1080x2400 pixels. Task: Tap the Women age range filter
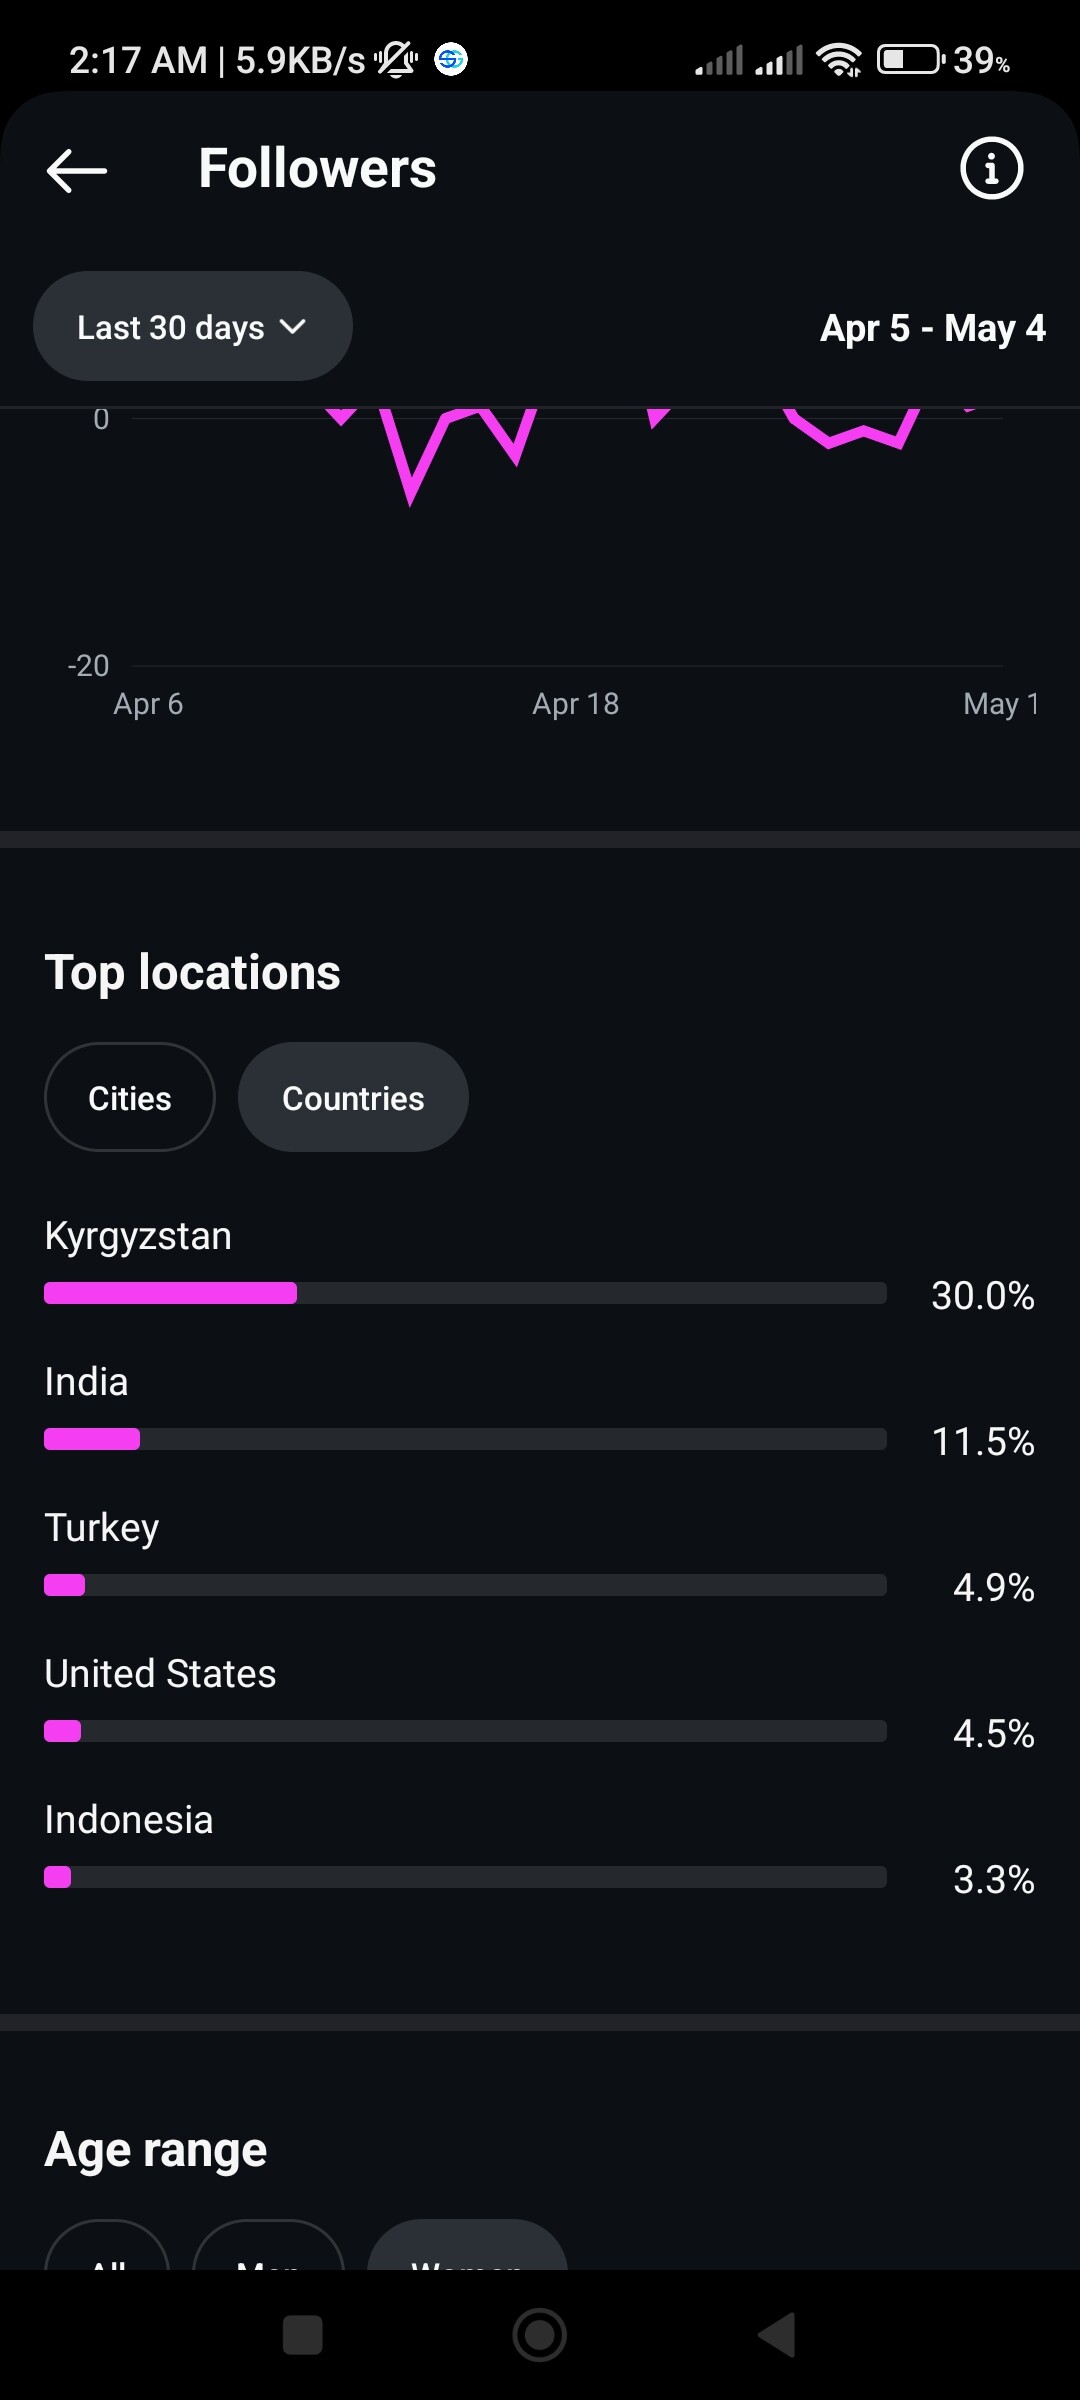tap(467, 2250)
